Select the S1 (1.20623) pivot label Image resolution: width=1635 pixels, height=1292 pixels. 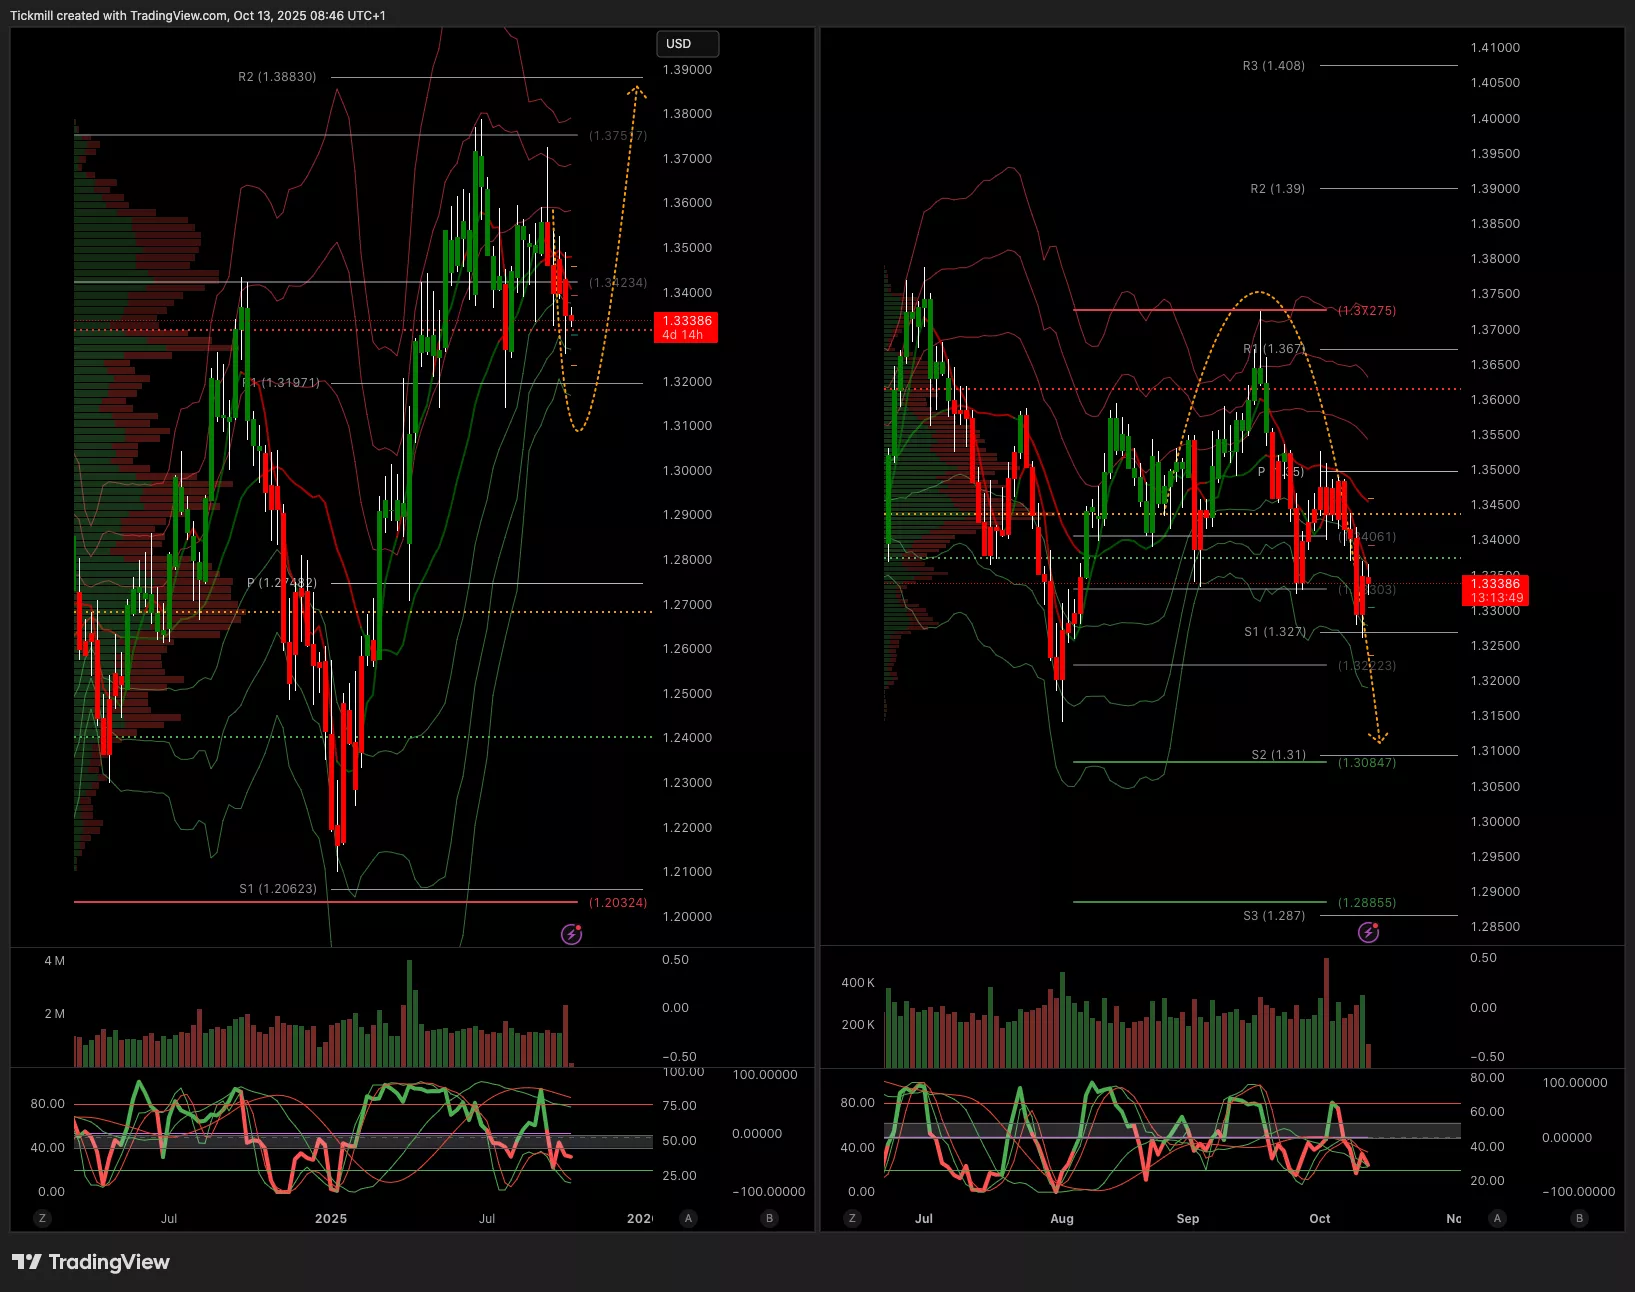click(277, 888)
